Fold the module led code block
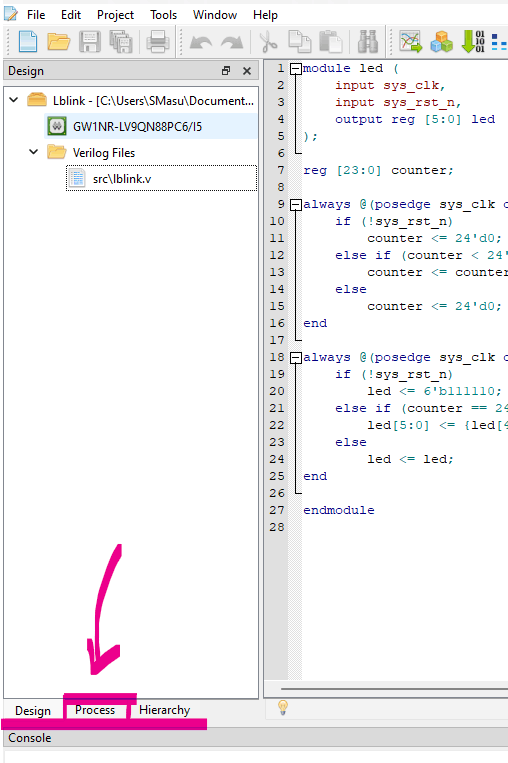Screen dimensions: 508x763 [x=295, y=69]
